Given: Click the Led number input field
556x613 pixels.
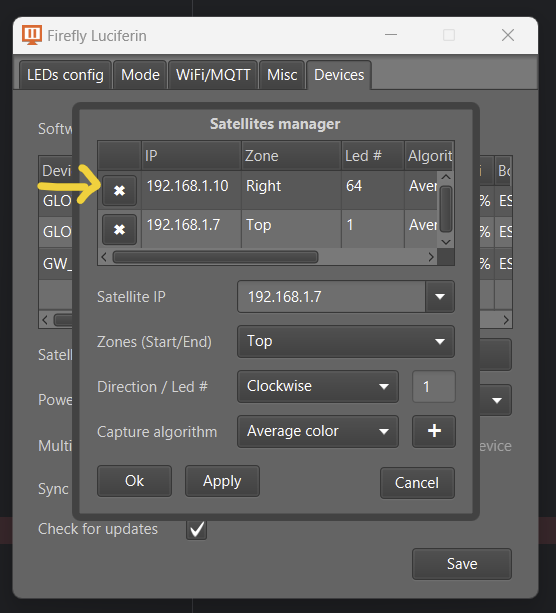Looking at the screenshot, I should coord(434,386).
